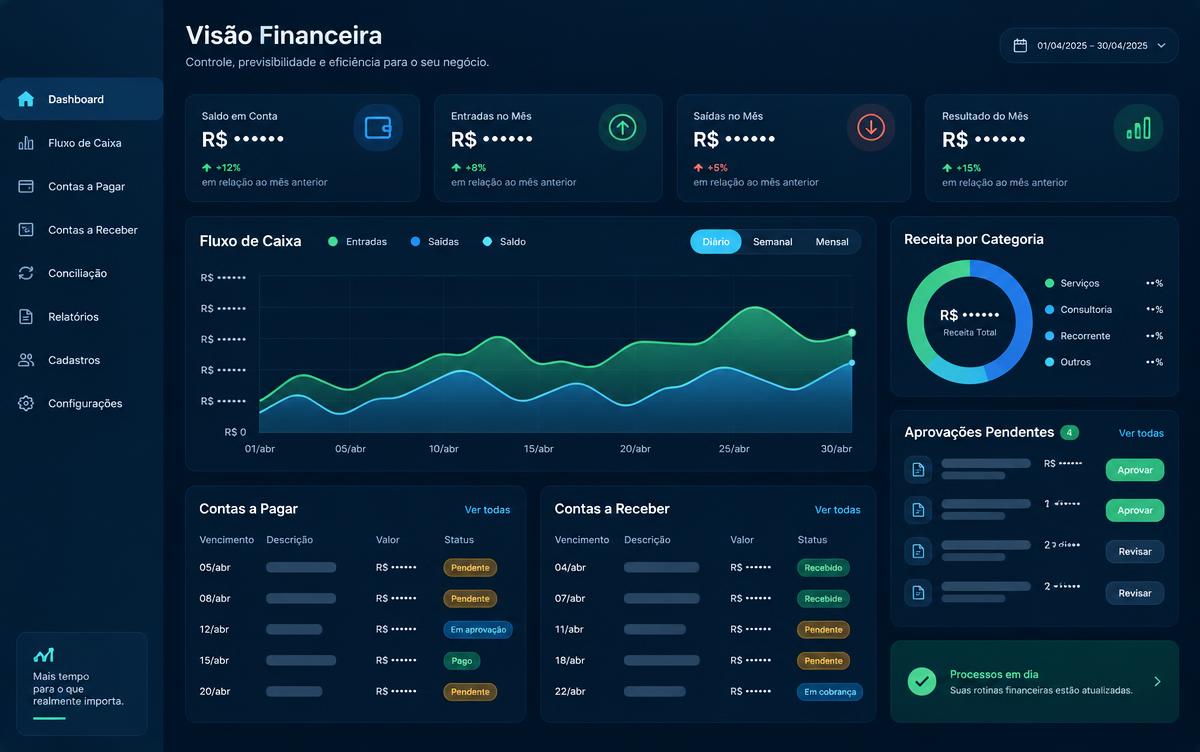Toggle the Saldo series in chart legend
This screenshot has width=1200, height=752.
tap(504, 242)
